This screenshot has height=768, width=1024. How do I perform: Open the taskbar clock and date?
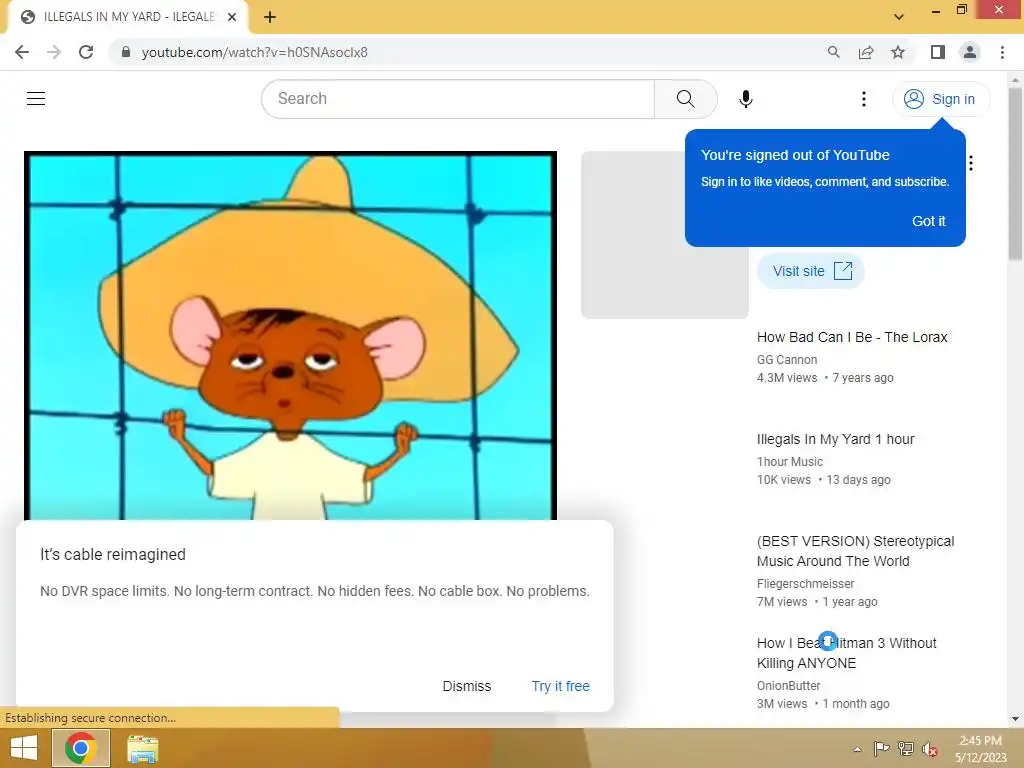point(980,749)
